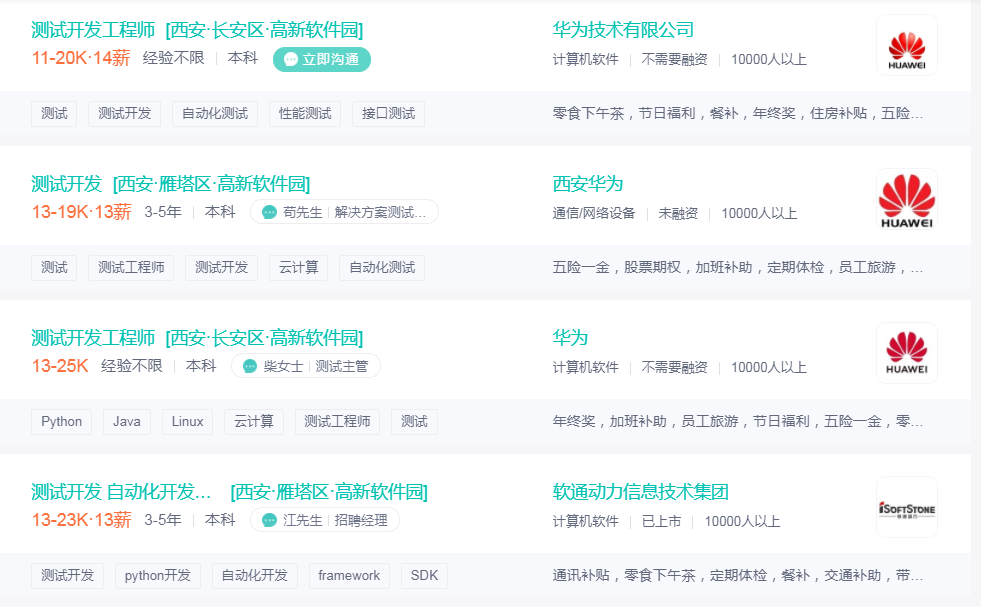The height and width of the screenshot is (607, 981).
Task: Click 测试开发 tag beside python开发
Action: coord(68,576)
